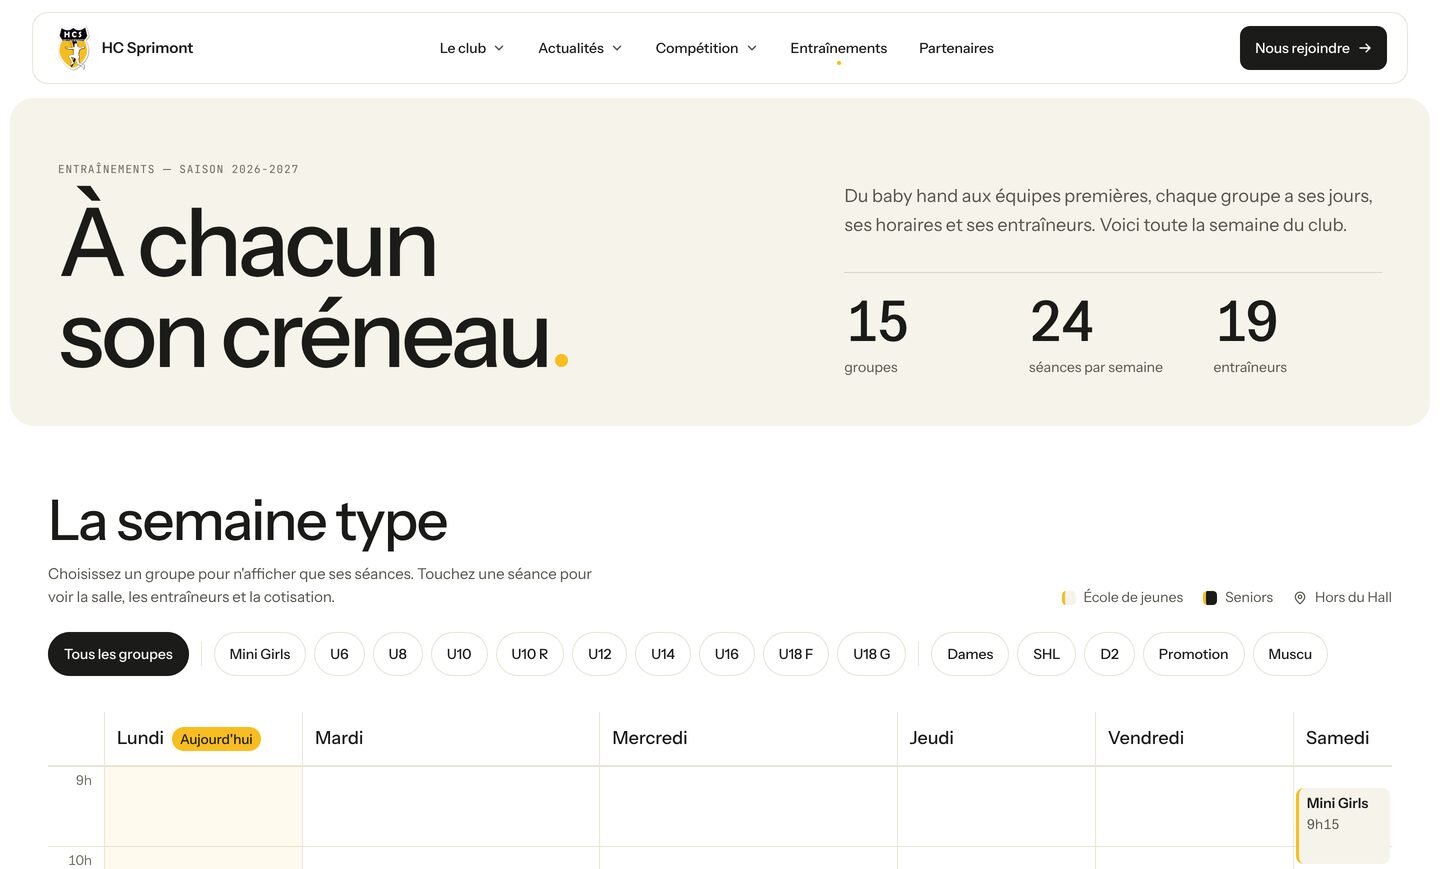
Task: Click the 24 séances par semaine statistic
Action: point(1096,336)
